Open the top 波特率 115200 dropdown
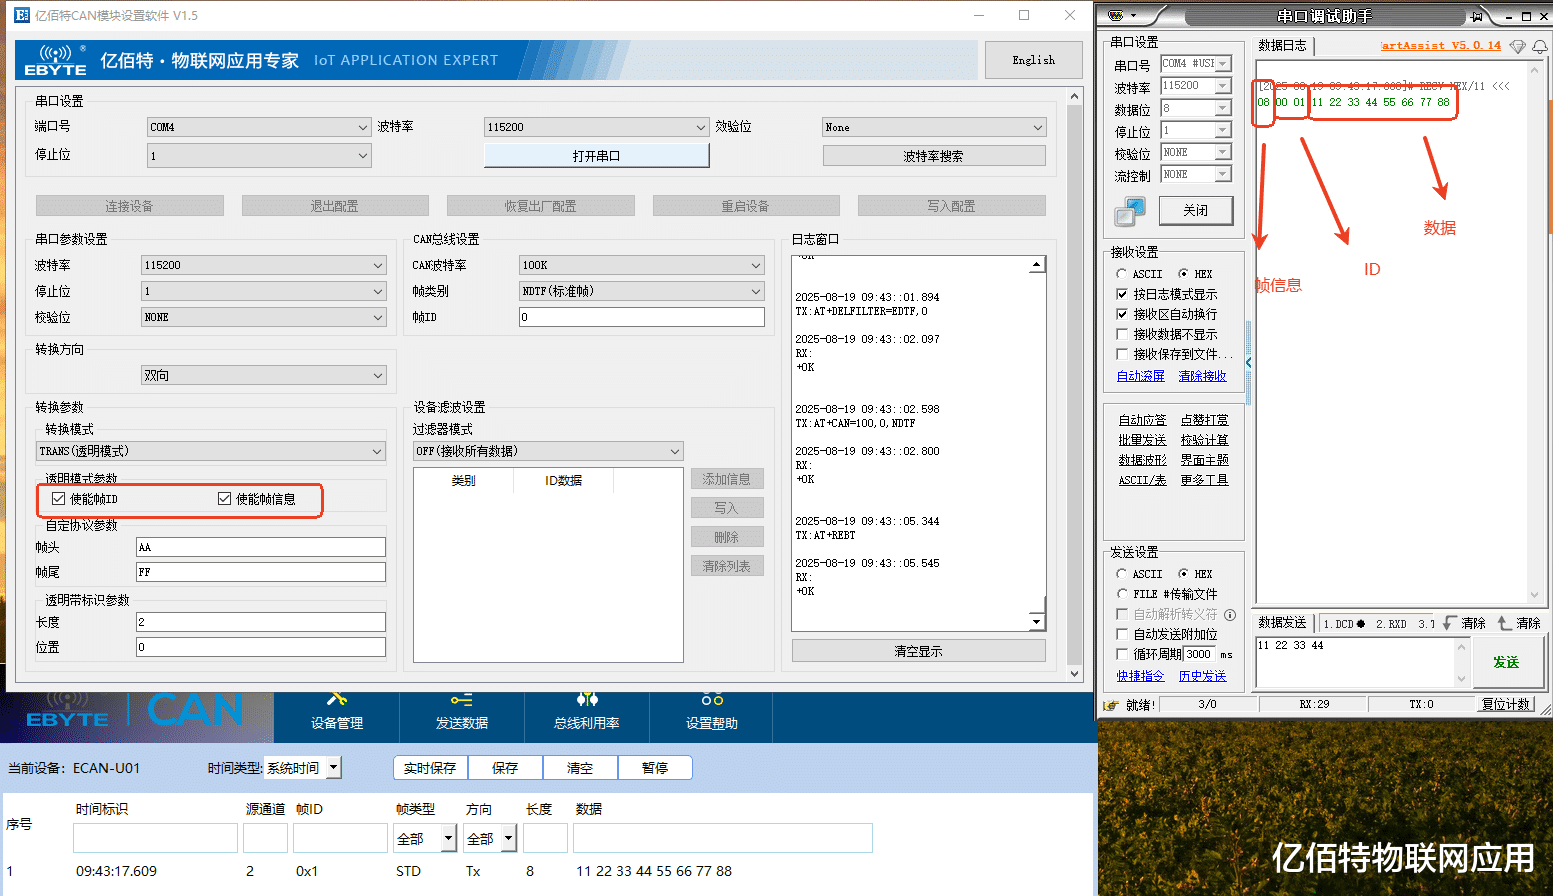Viewport: 1553px width, 896px height. coord(596,127)
